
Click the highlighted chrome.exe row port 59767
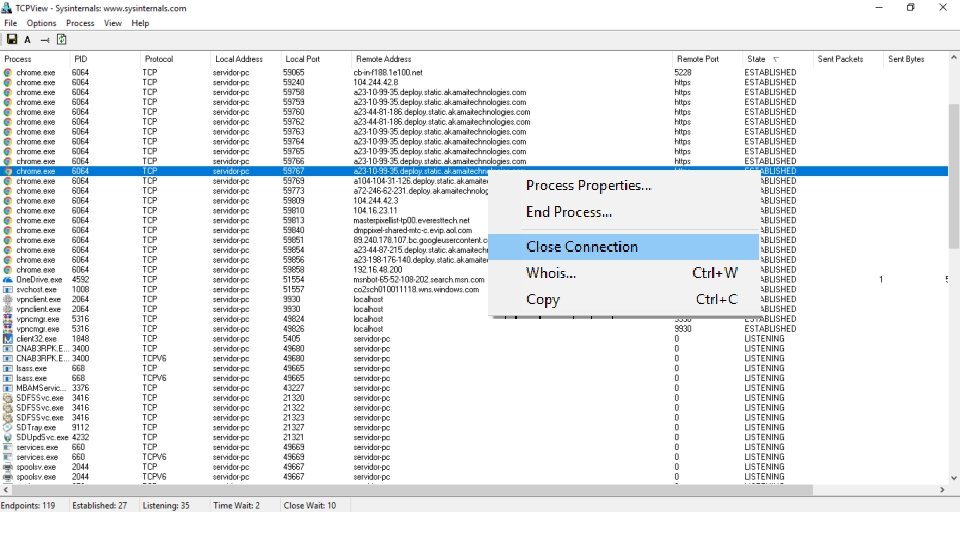click(474, 171)
